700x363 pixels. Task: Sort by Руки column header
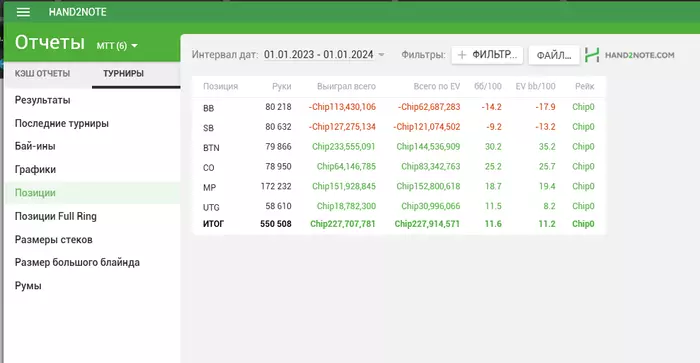coord(282,86)
